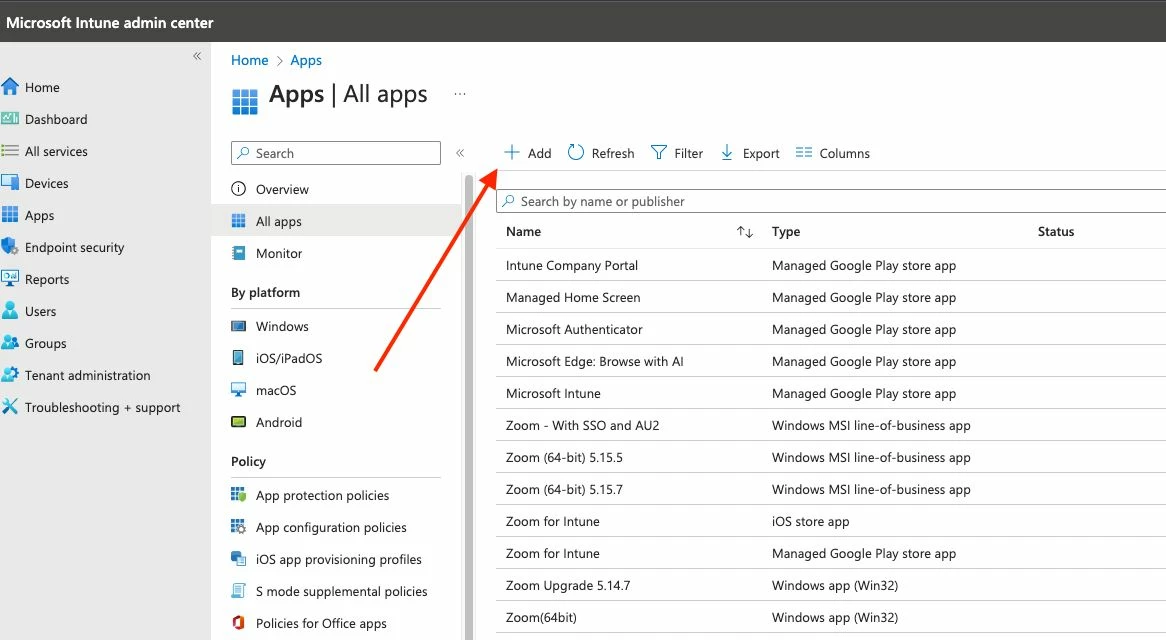This screenshot has width=1166, height=640.
Task: Click the iOS/iPadOS device icon
Action: coord(238,358)
